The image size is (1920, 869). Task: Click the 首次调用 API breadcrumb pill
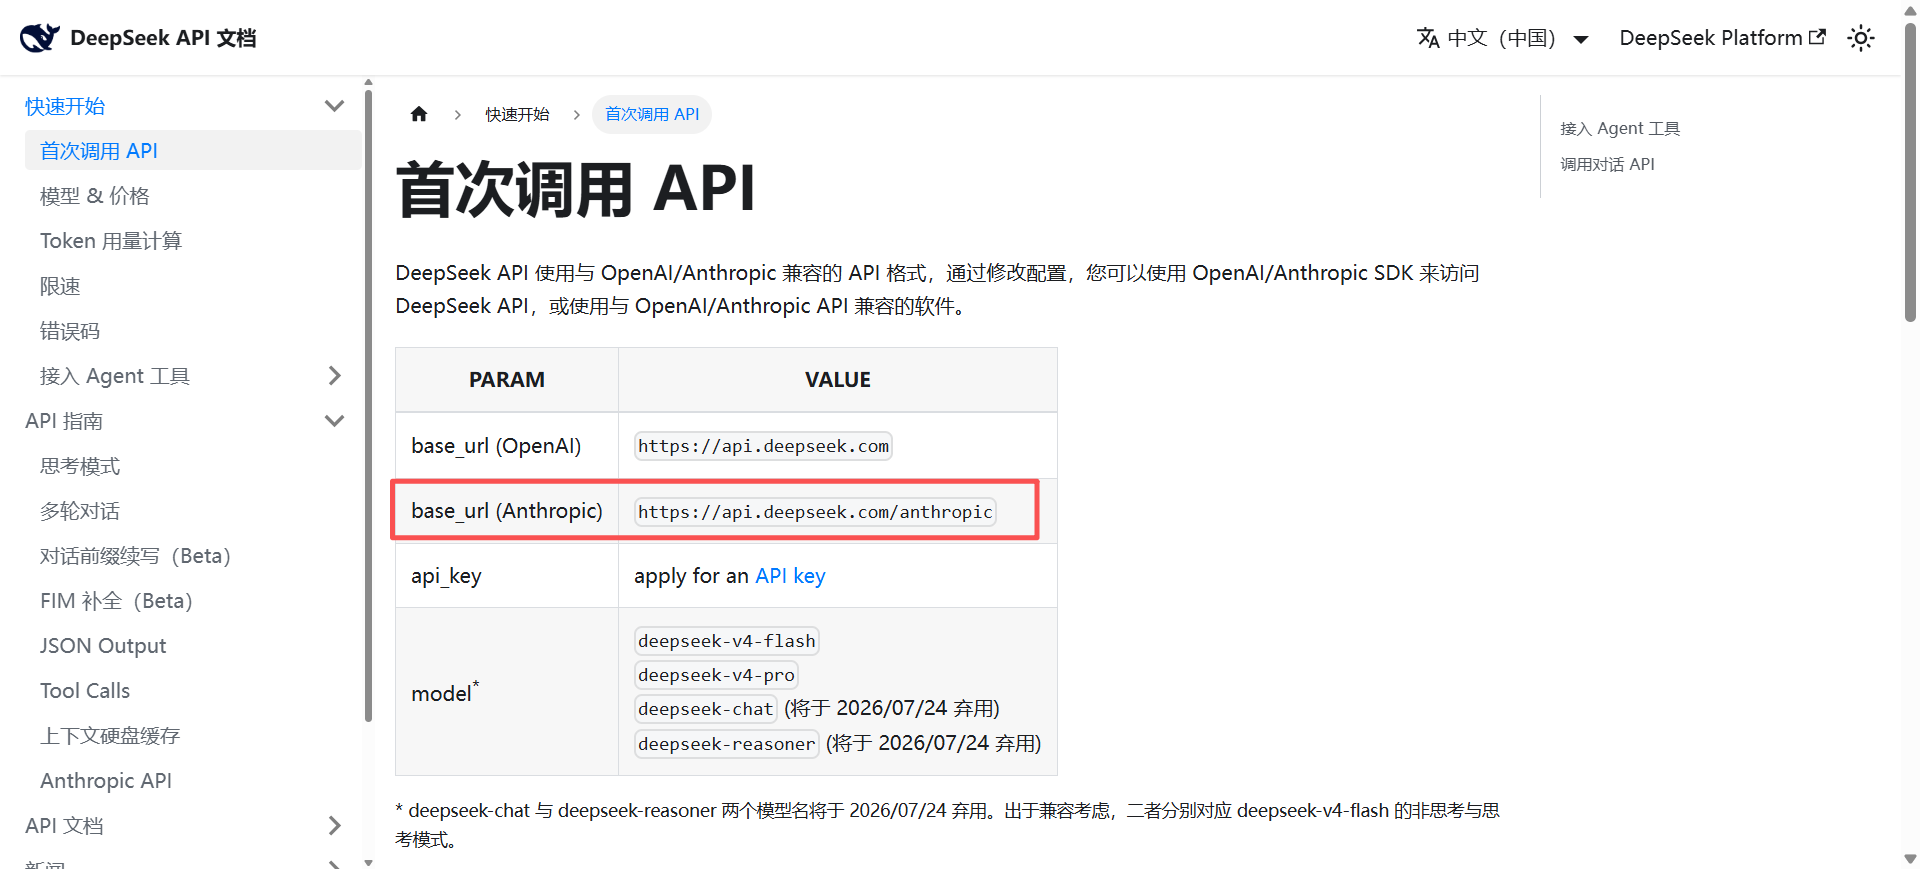coord(652,114)
